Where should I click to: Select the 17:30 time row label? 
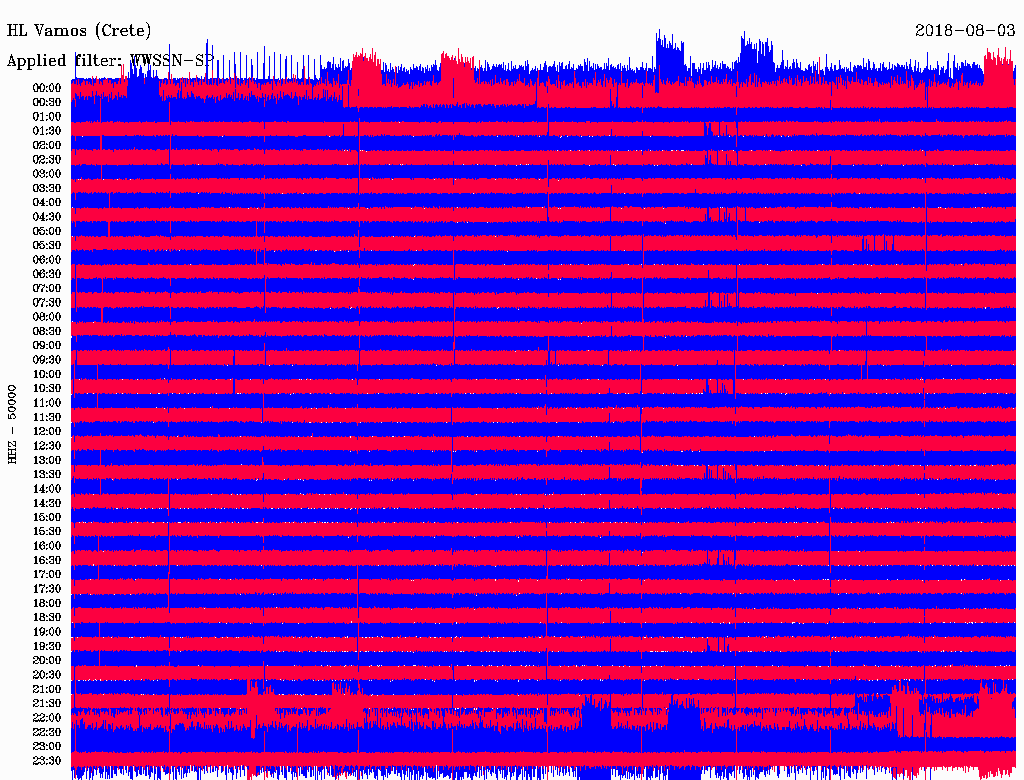coord(47,589)
